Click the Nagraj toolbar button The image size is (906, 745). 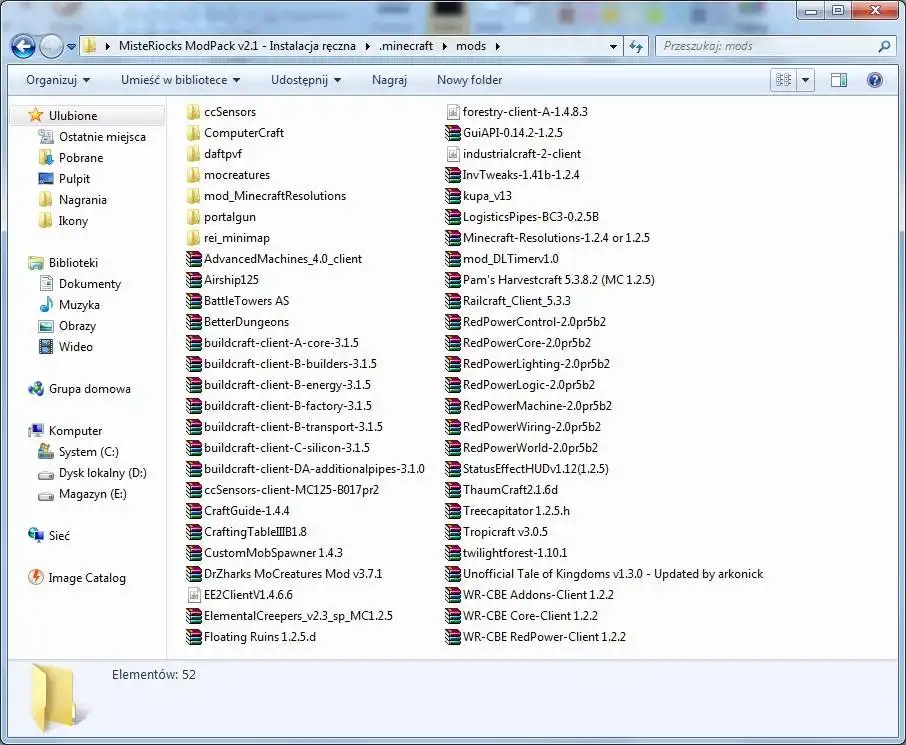coord(389,80)
